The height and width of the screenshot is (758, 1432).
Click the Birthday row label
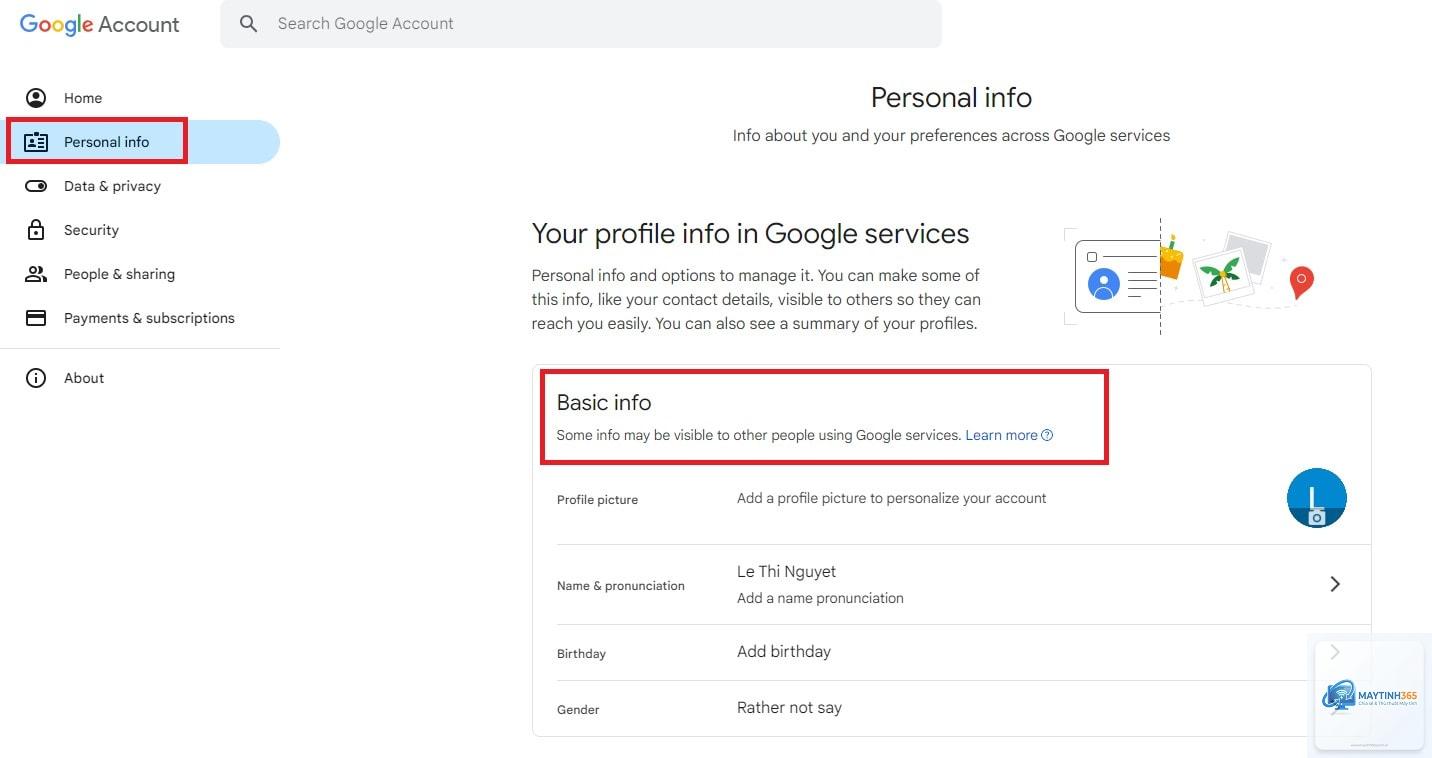point(581,654)
